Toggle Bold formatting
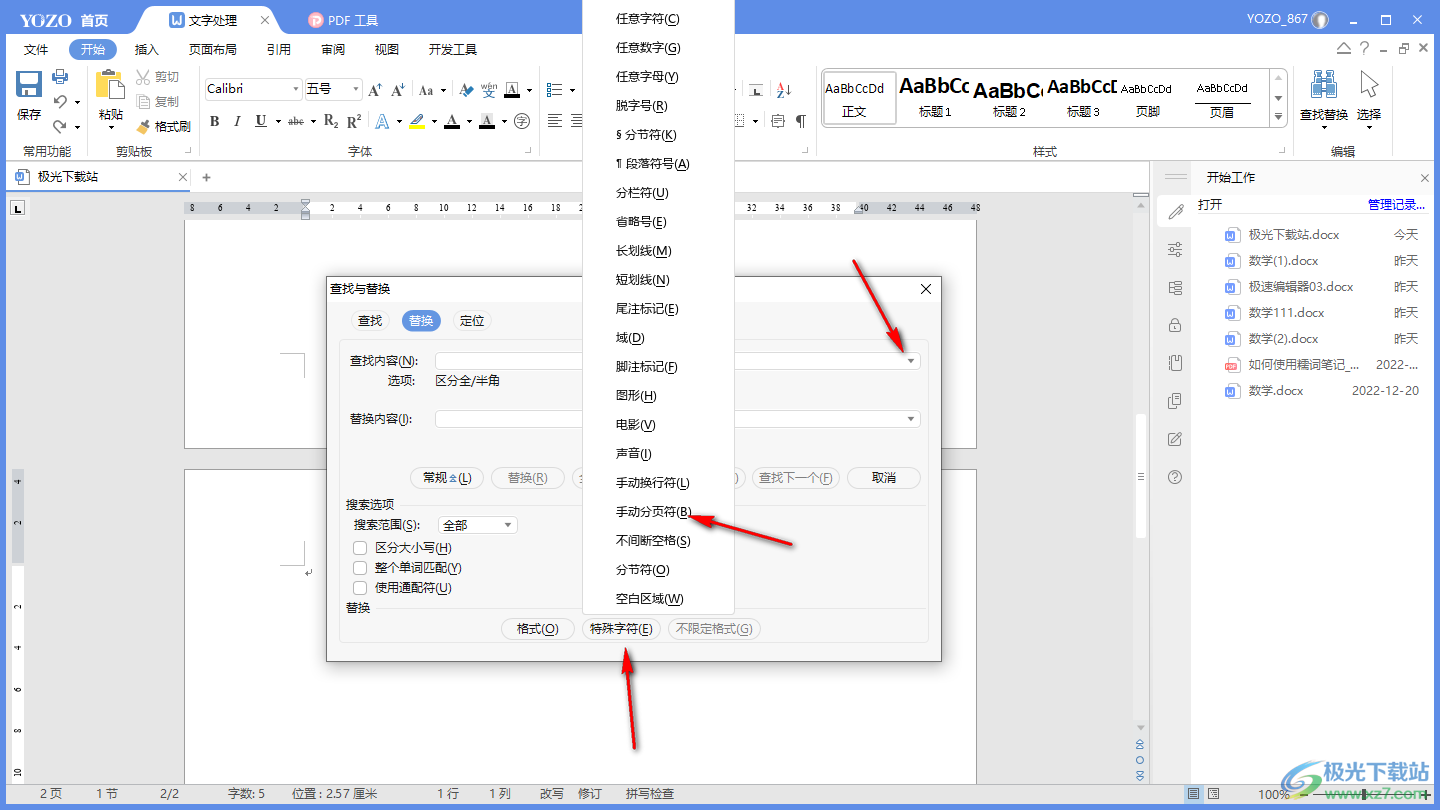The height and width of the screenshot is (810, 1440). point(214,121)
